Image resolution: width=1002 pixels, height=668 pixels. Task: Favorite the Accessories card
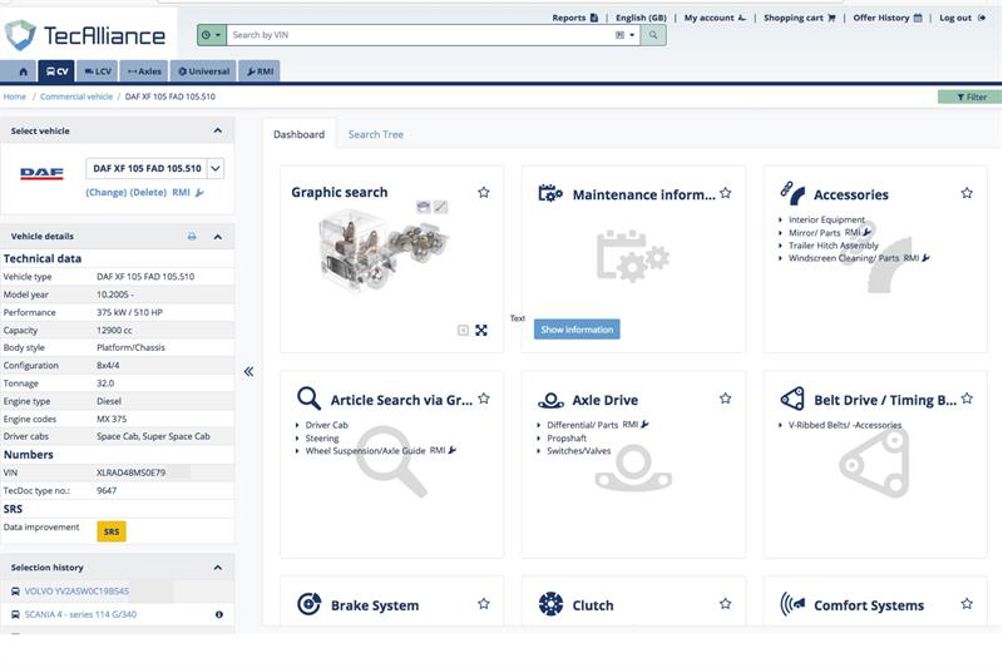coord(967,192)
